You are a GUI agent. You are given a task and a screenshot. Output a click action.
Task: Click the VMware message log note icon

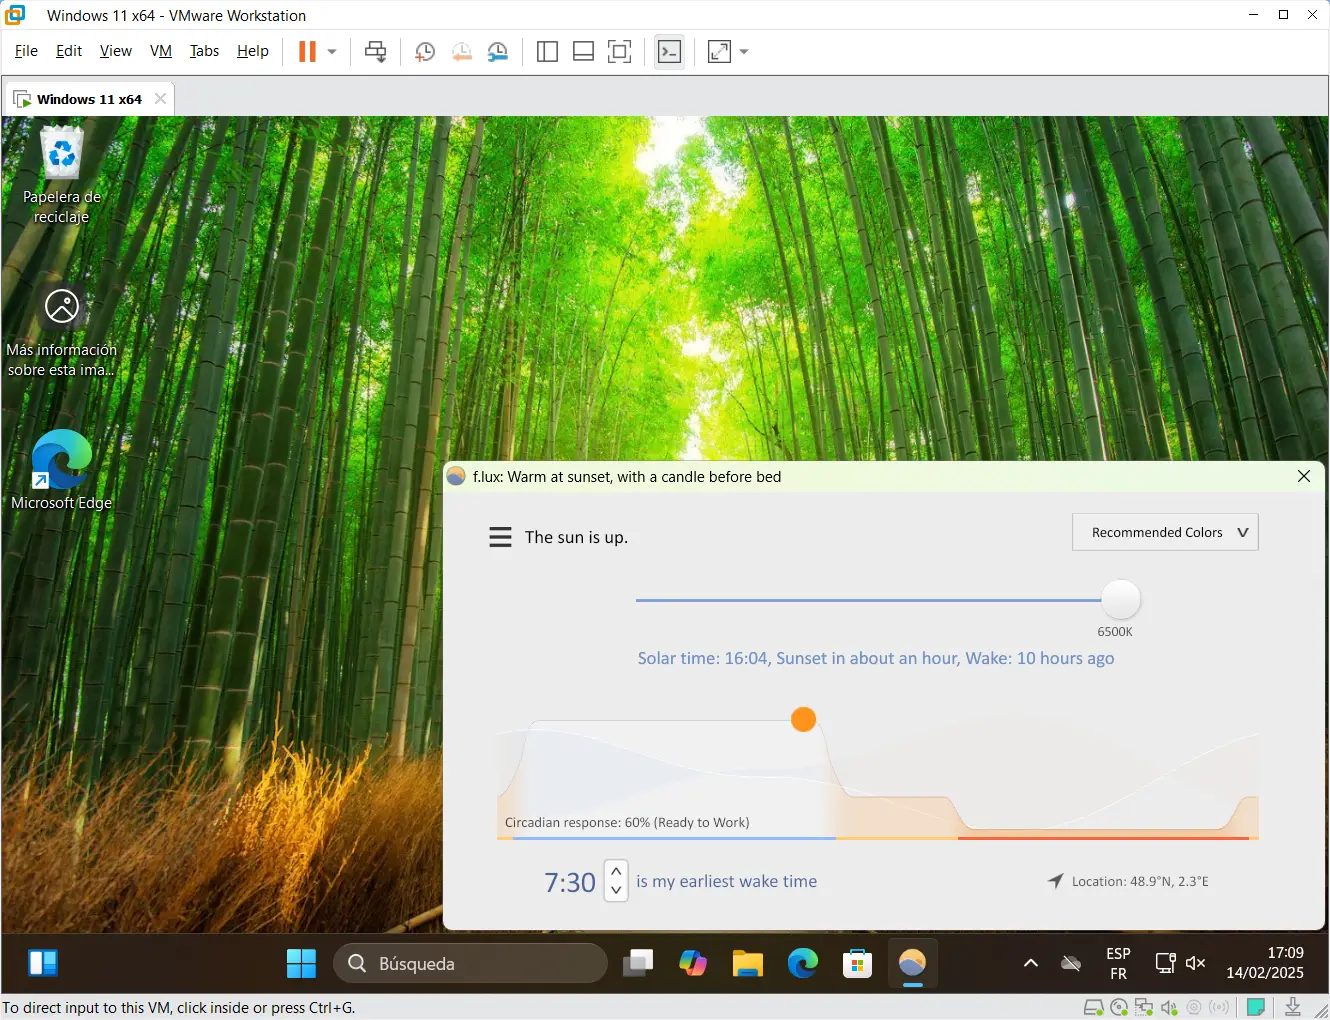coord(1256,1007)
